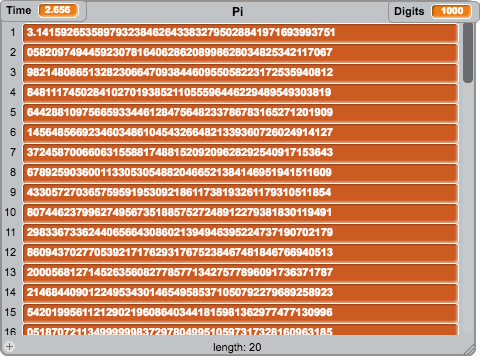The width and height of the screenshot is (480, 360).
Task: Click the vertical scrollbar thumb of Pi list
Action: (468, 53)
